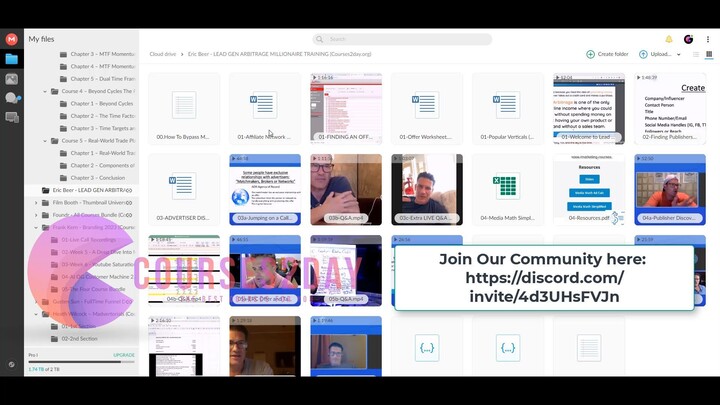
Task: Open the Photos section icon in sidebar
Action: [x=12, y=78]
